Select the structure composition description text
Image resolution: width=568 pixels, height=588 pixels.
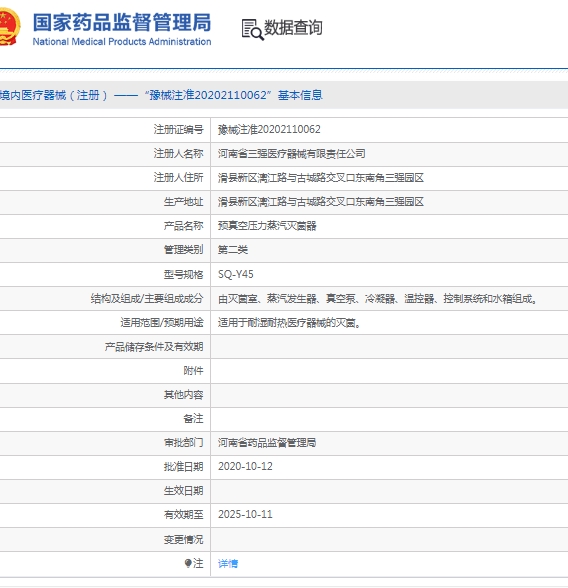[x=378, y=298]
